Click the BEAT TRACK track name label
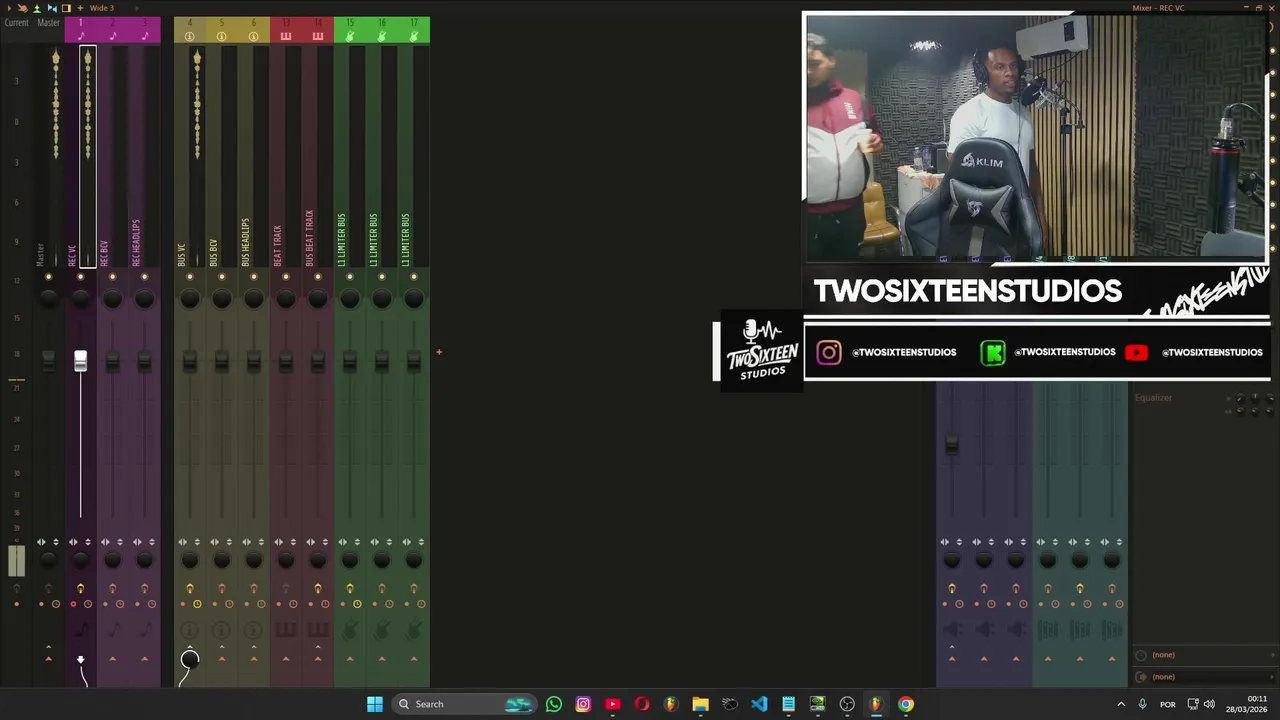This screenshot has width=1280, height=720. pos(277,246)
